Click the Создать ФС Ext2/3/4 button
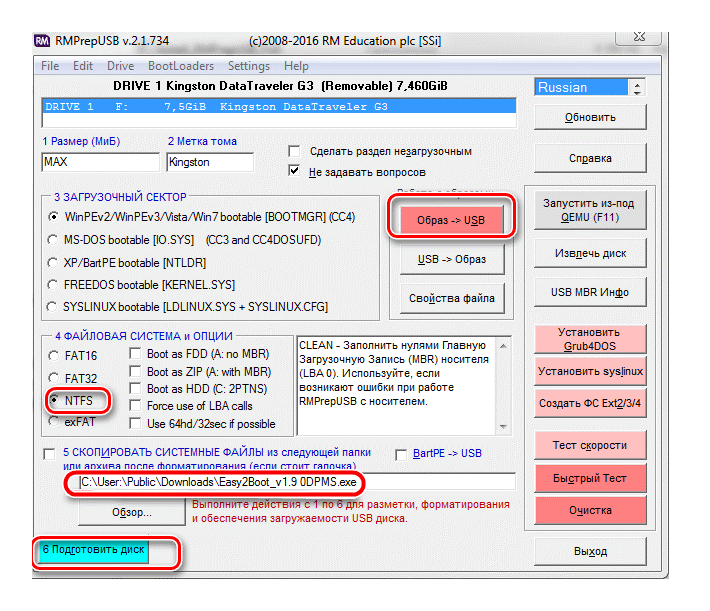Viewport: 710px width, 611px height. pos(590,403)
